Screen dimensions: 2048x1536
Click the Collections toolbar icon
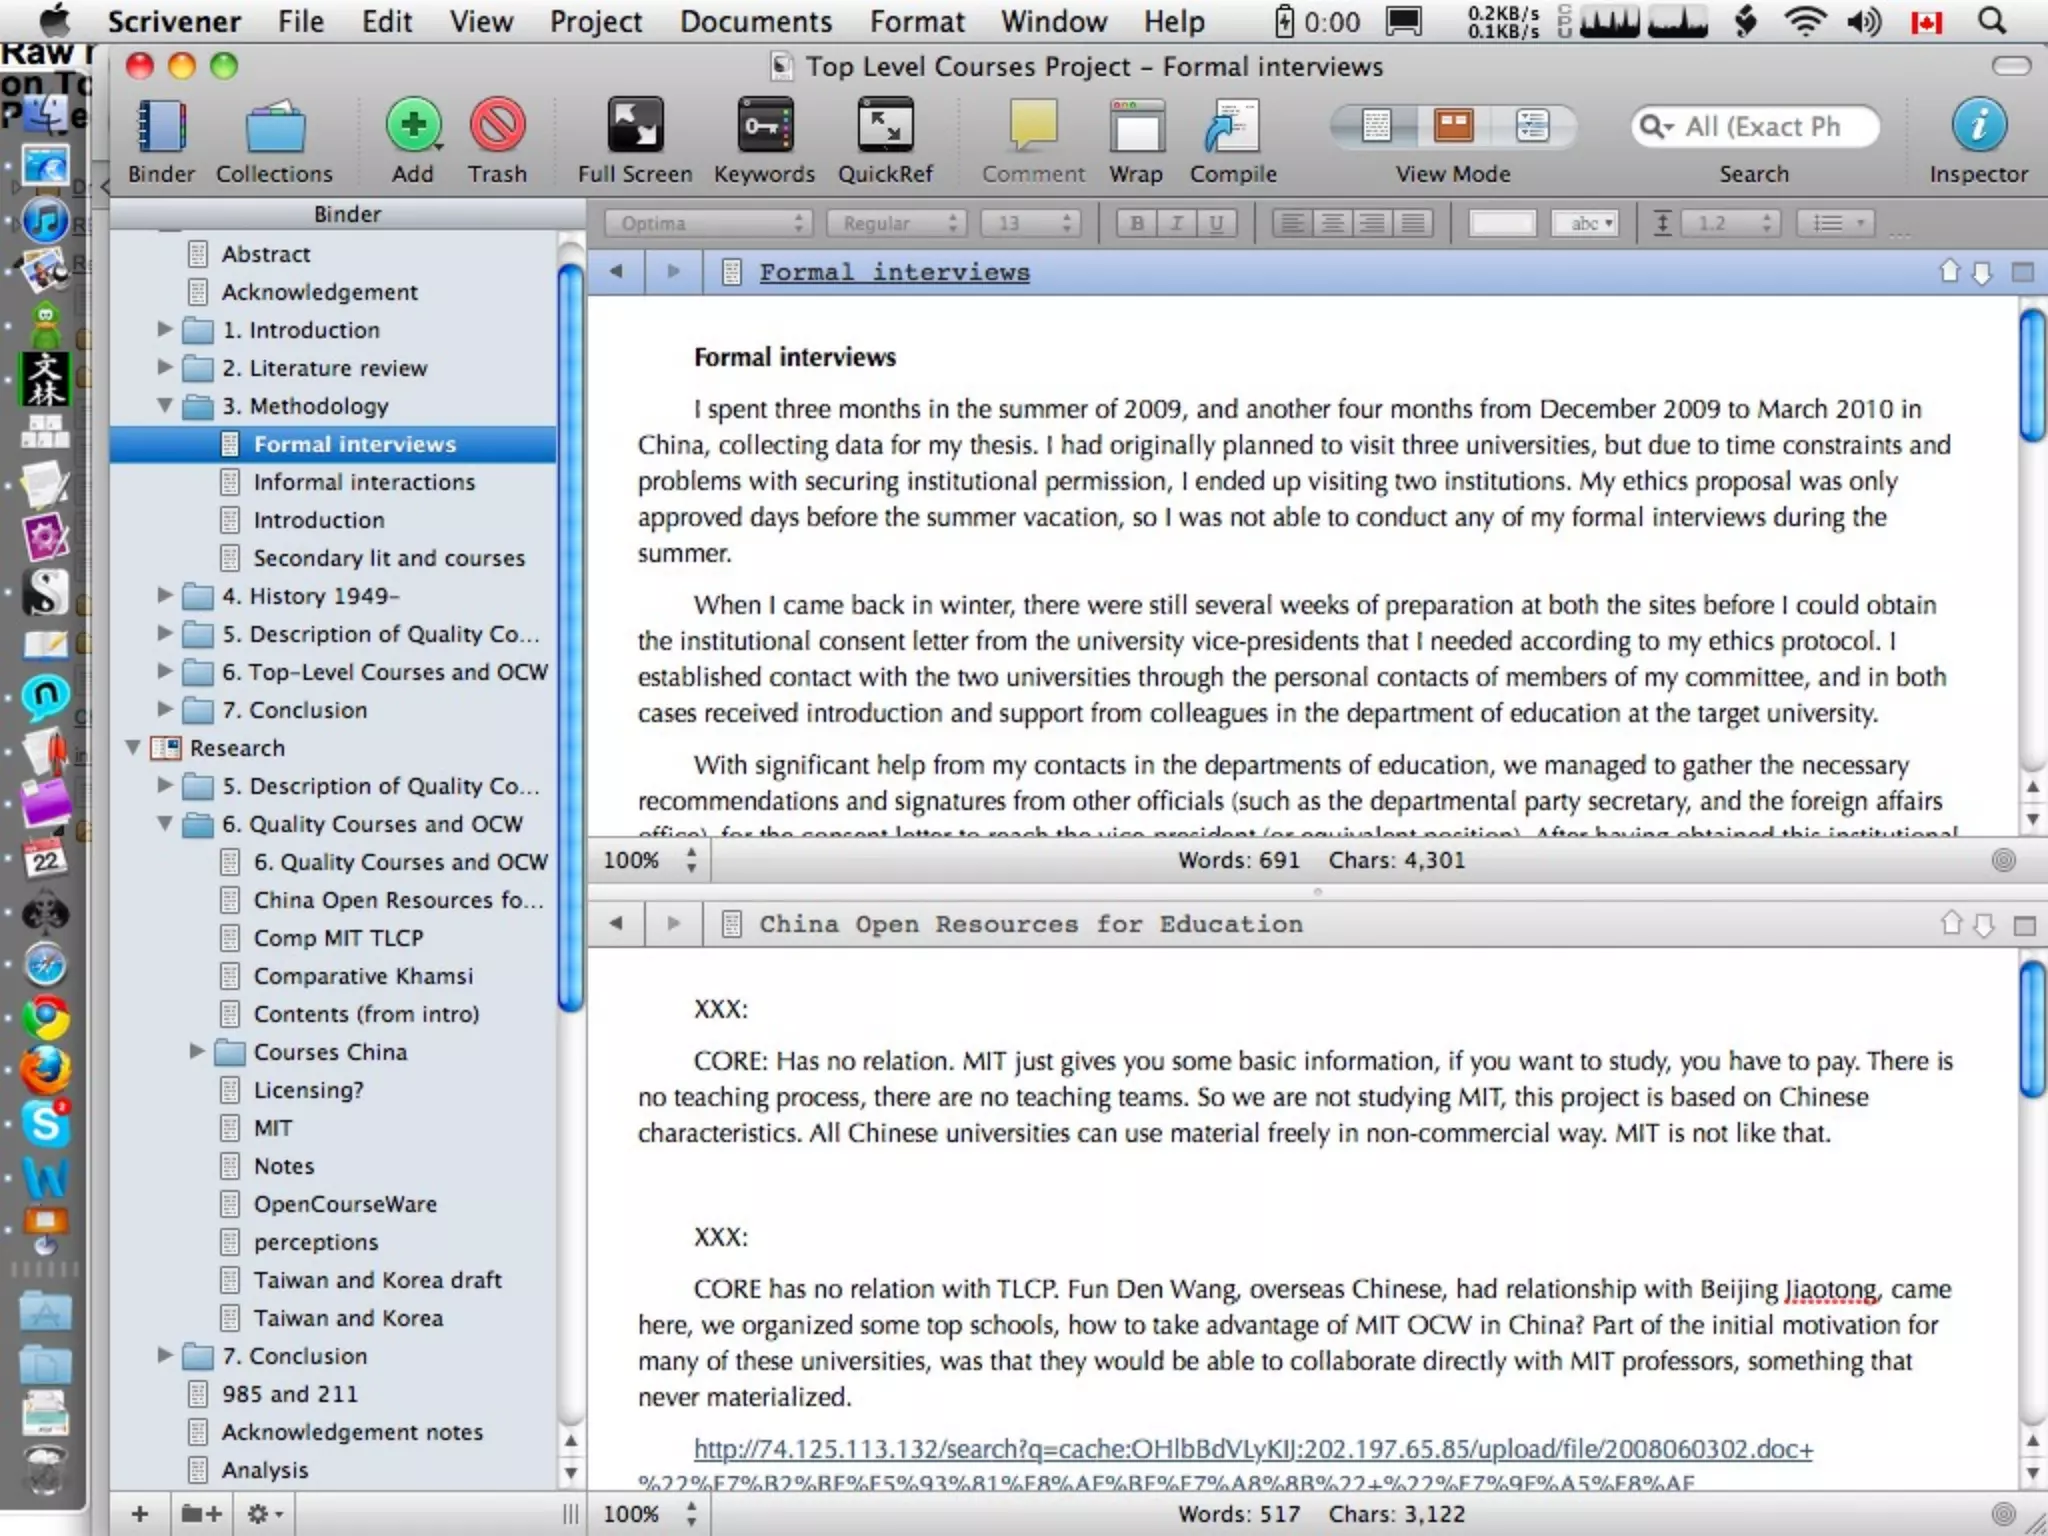pyautogui.click(x=275, y=128)
